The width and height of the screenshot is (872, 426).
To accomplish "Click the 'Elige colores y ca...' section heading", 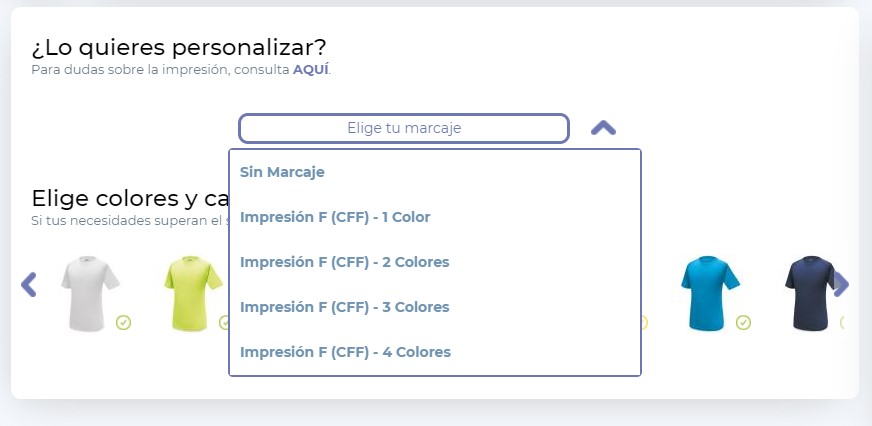I will 130,198.
